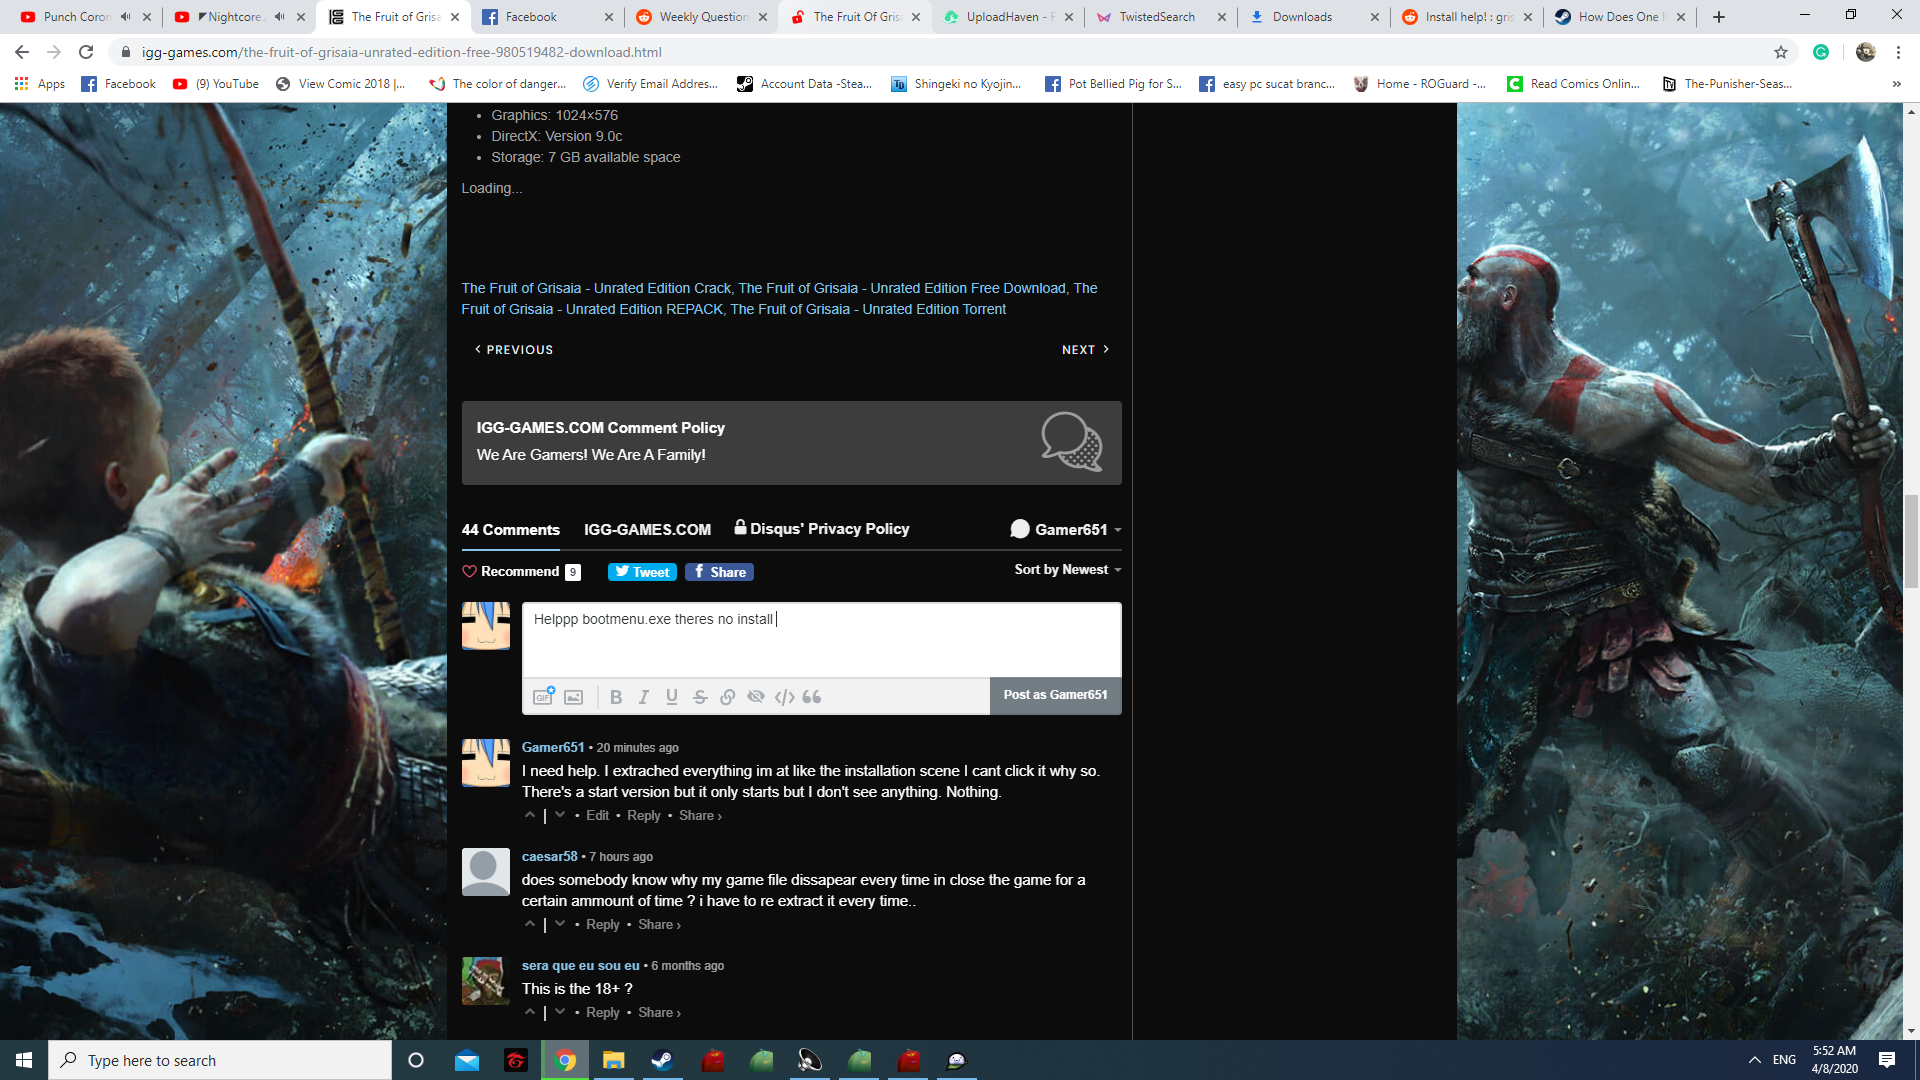Bookmark this page with the star
The height and width of the screenshot is (1080, 1920).
click(1781, 52)
